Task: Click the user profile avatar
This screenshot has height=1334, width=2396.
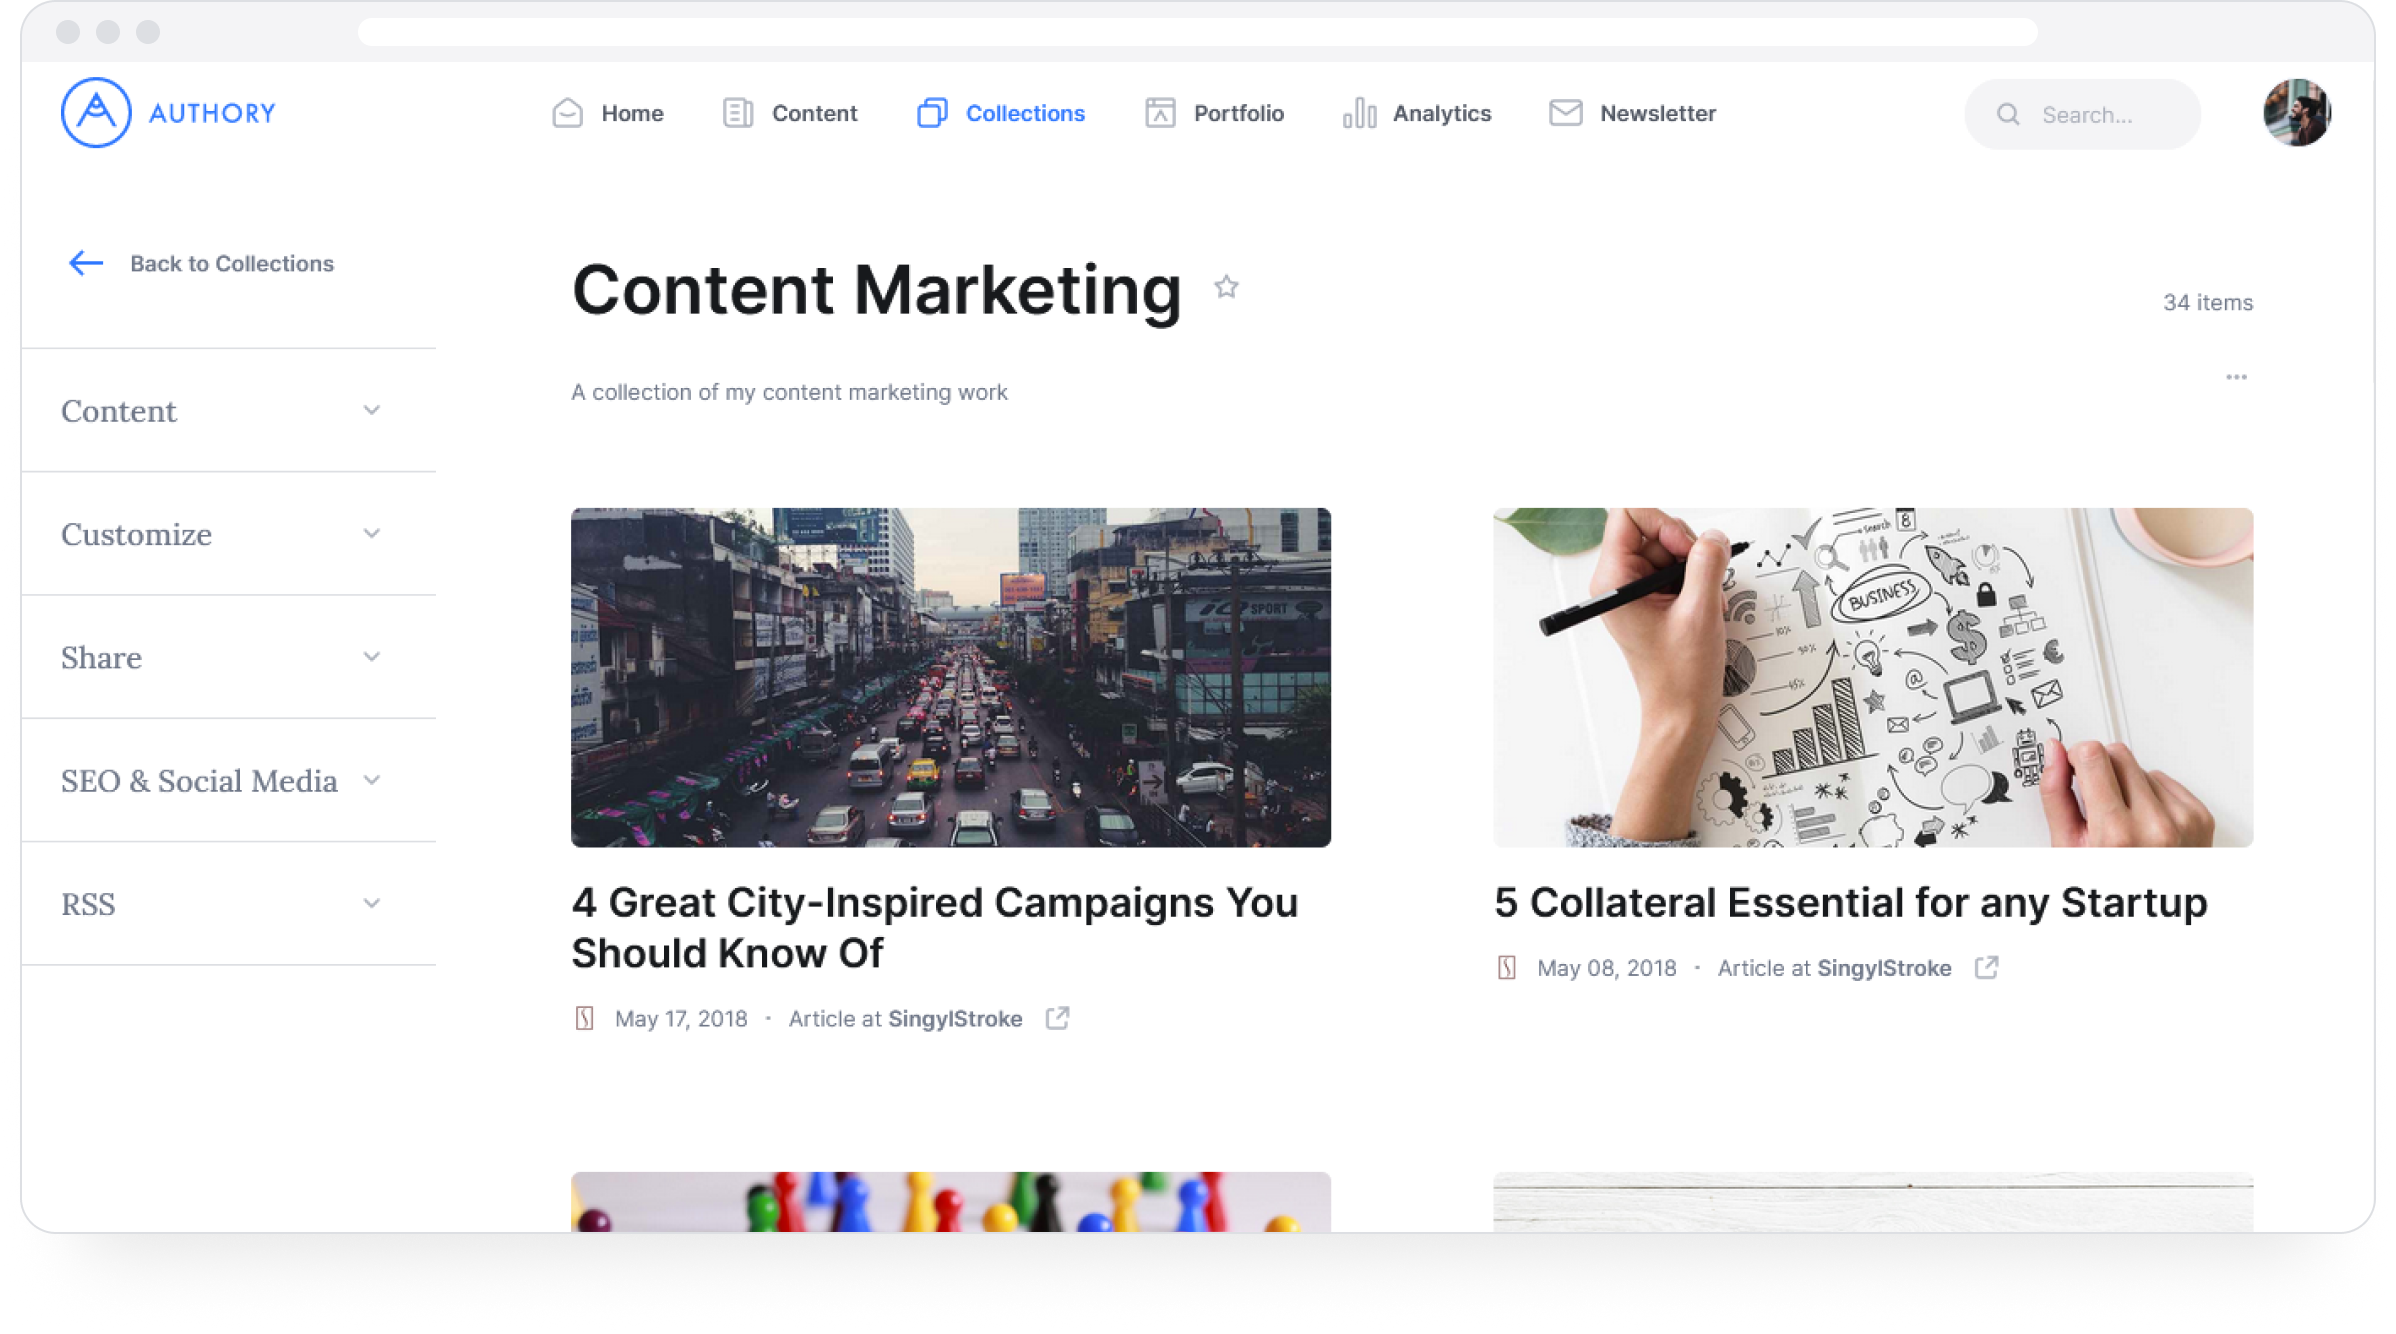Action: (x=2296, y=113)
